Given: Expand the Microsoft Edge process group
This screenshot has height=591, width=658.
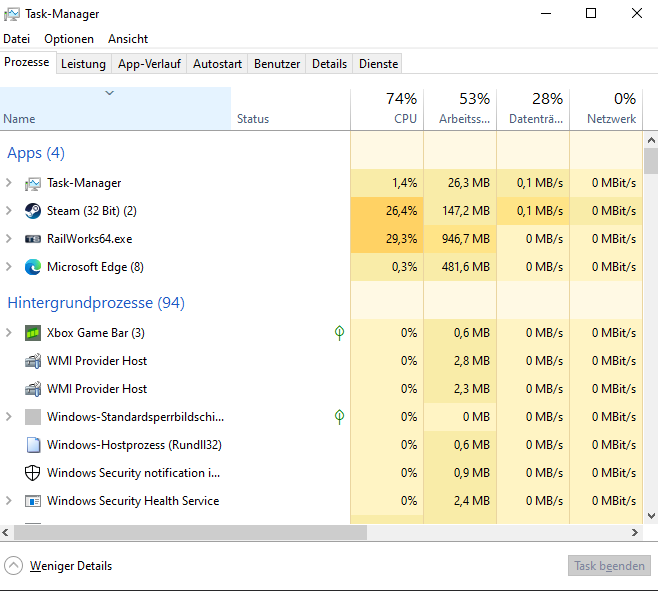Looking at the screenshot, I should click(x=9, y=267).
